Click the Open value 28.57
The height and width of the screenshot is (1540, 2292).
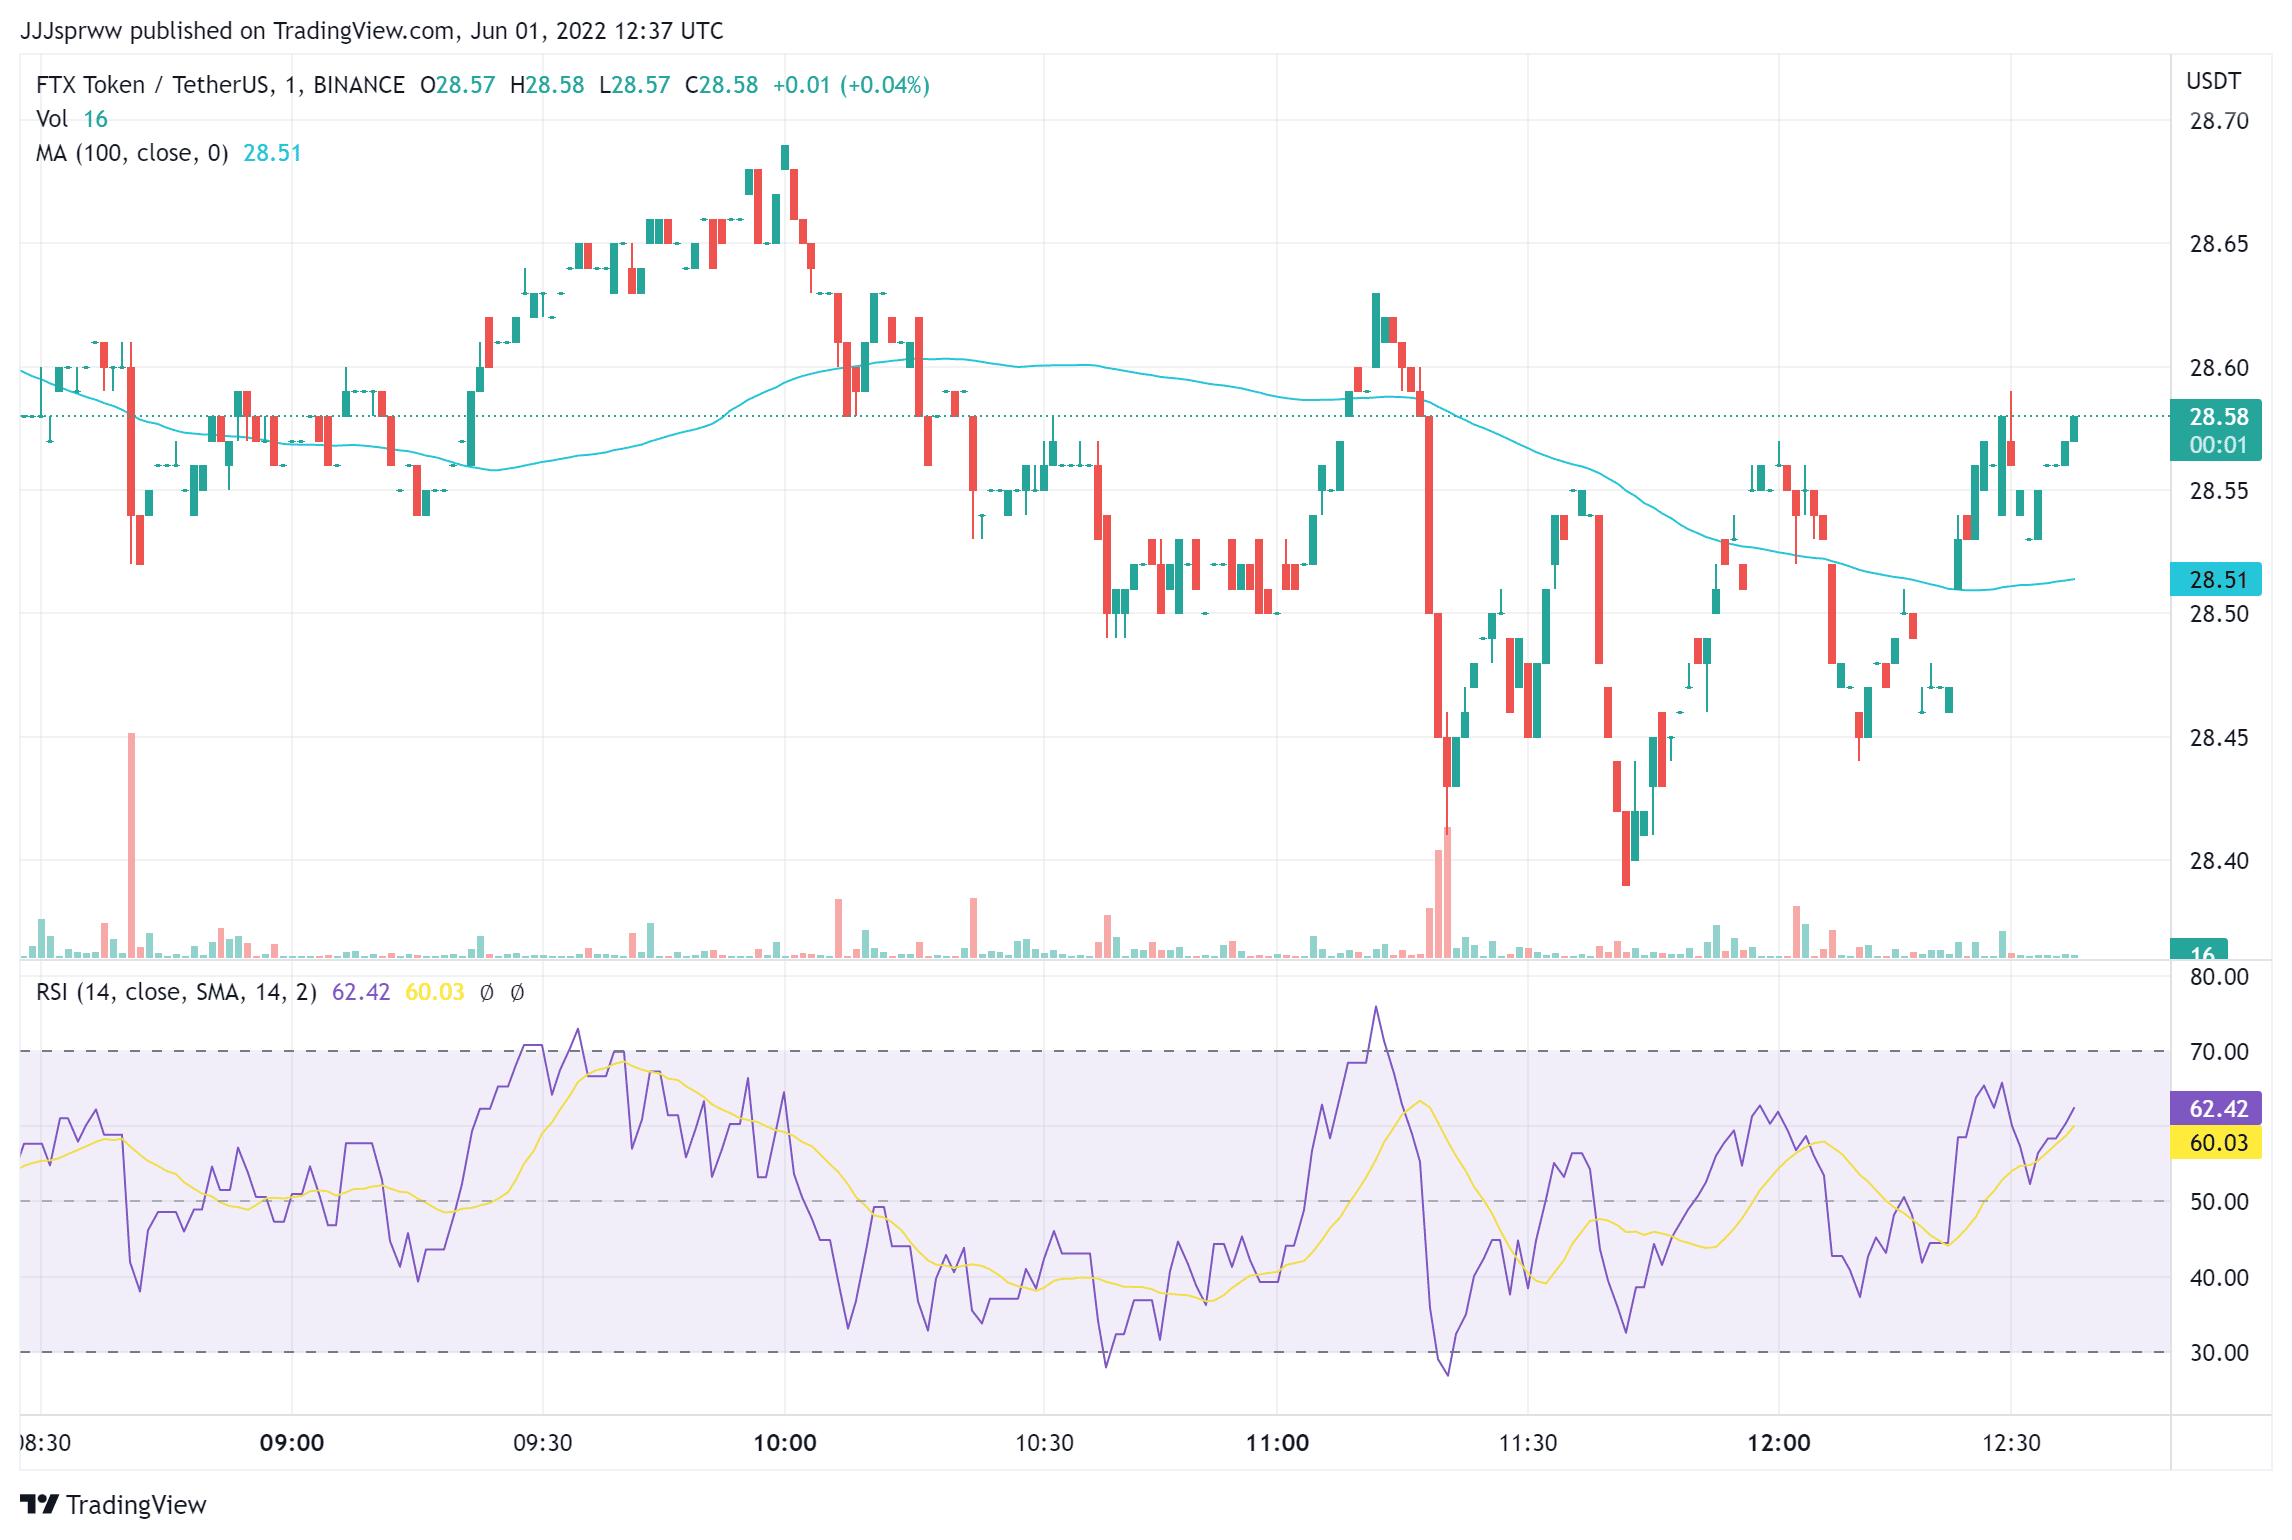point(465,85)
